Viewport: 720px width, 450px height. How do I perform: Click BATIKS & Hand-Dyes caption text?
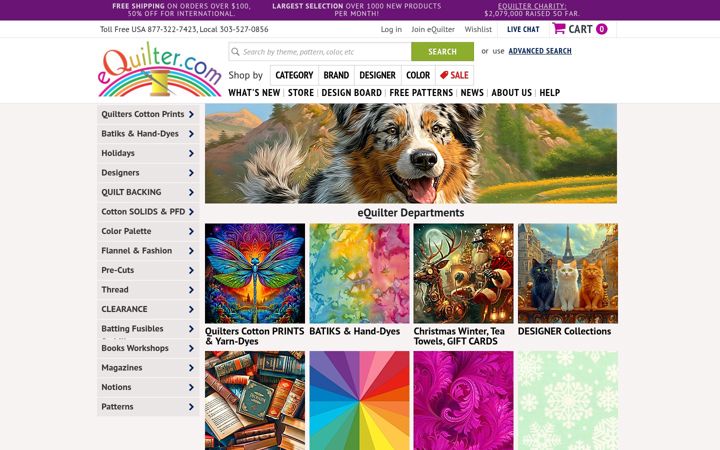pyautogui.click(x=354, y=331)
